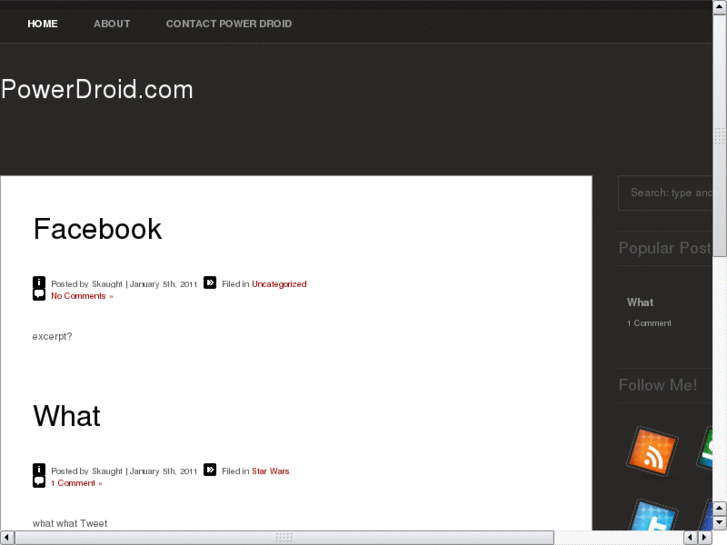Go to the Home menu item

(x=43, y=24)
